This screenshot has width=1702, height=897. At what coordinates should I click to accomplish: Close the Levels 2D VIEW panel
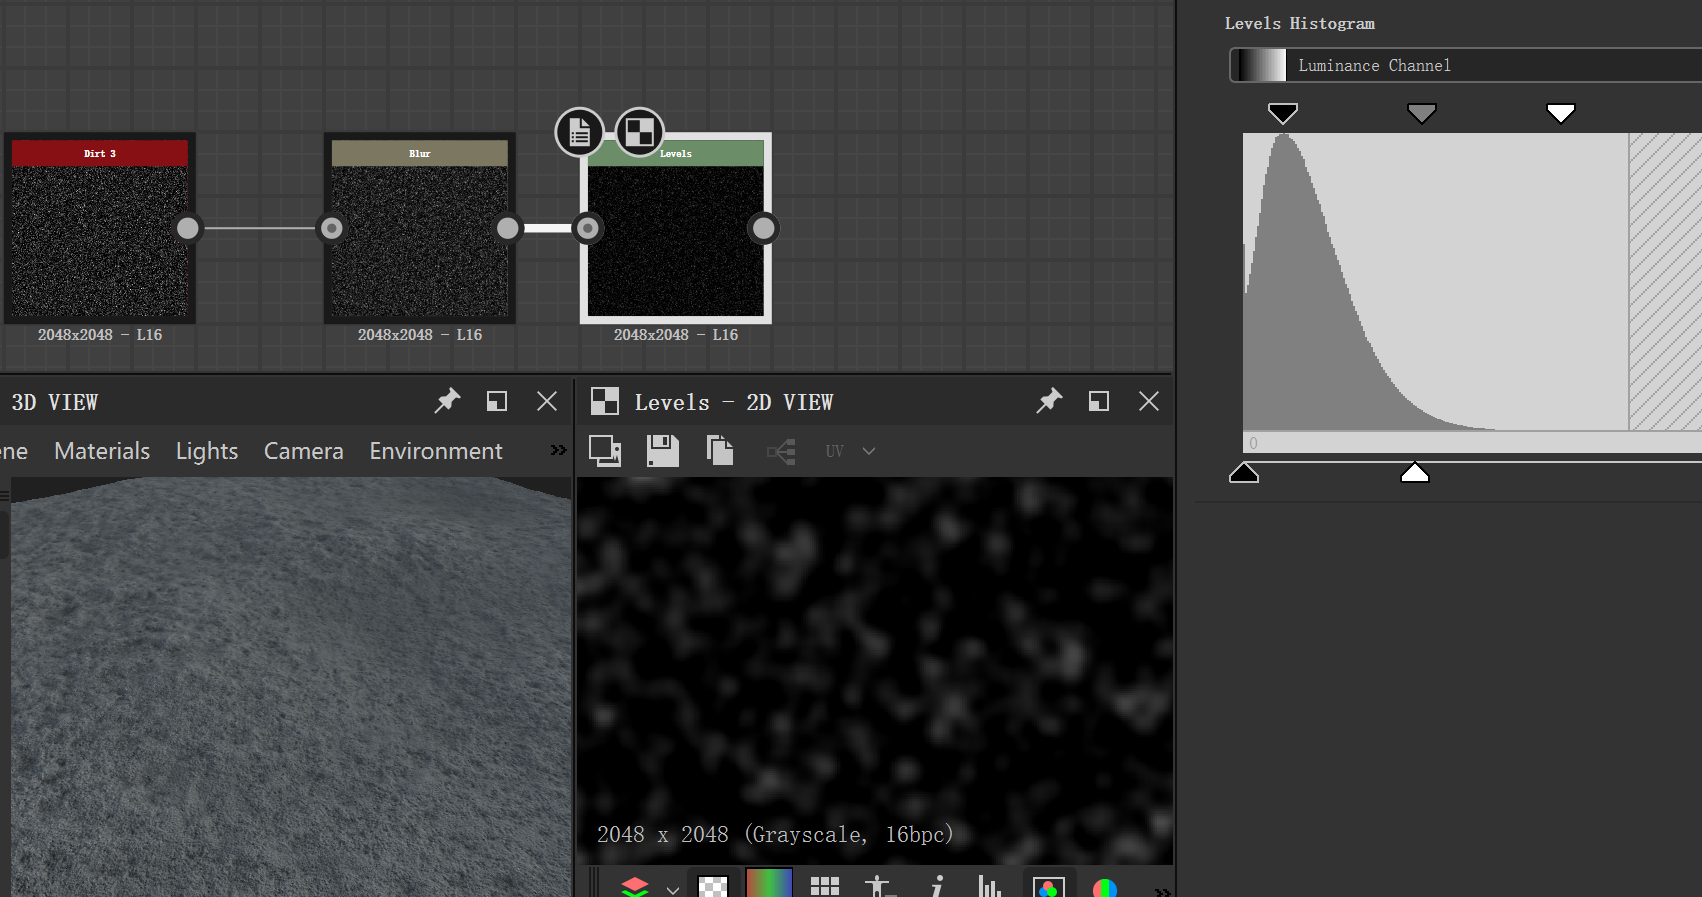1149,401
